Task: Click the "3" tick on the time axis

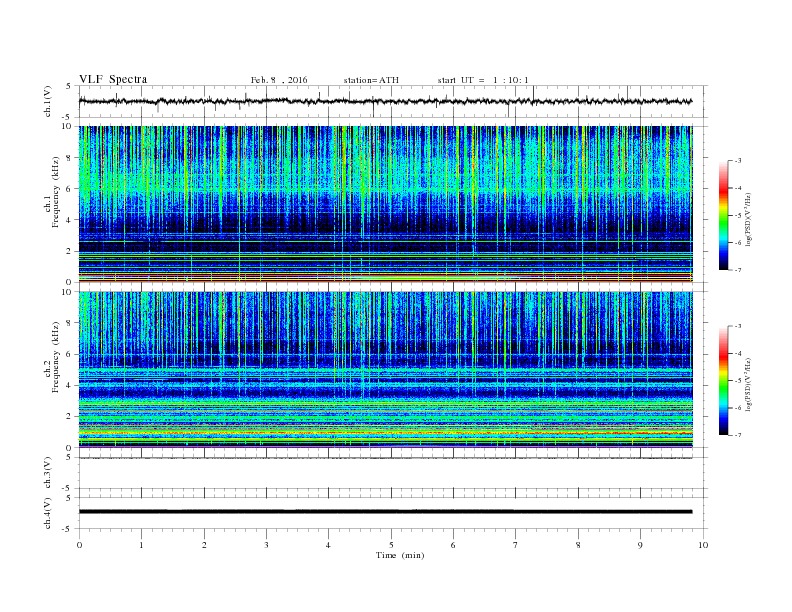Action: point(266,545)
